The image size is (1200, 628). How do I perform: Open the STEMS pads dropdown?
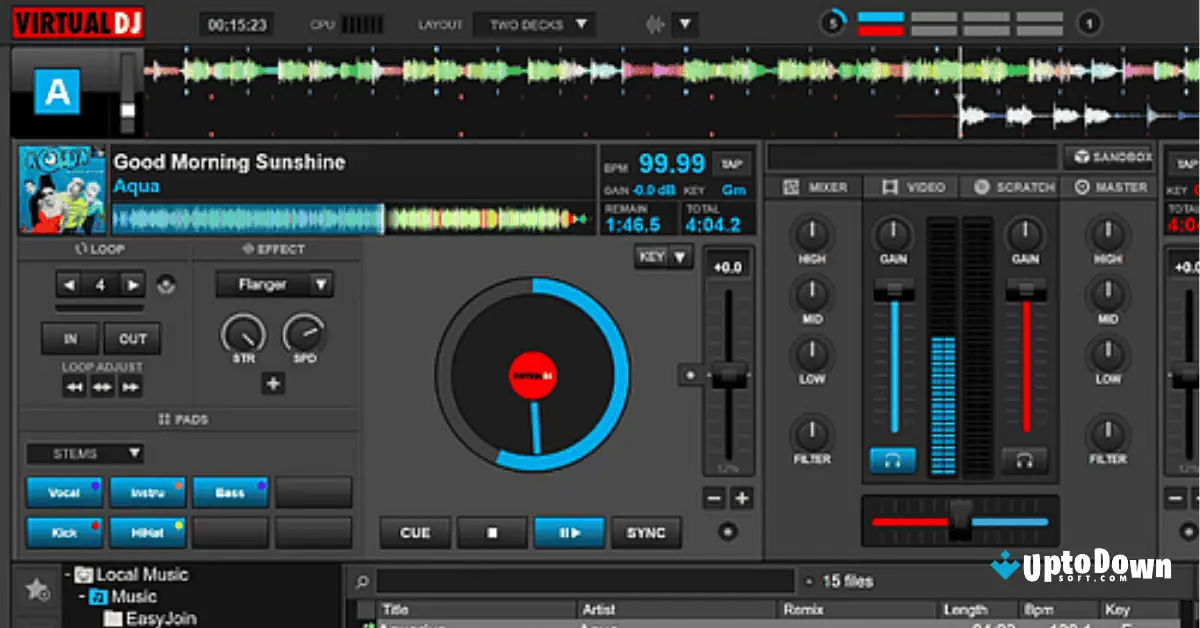85,453
